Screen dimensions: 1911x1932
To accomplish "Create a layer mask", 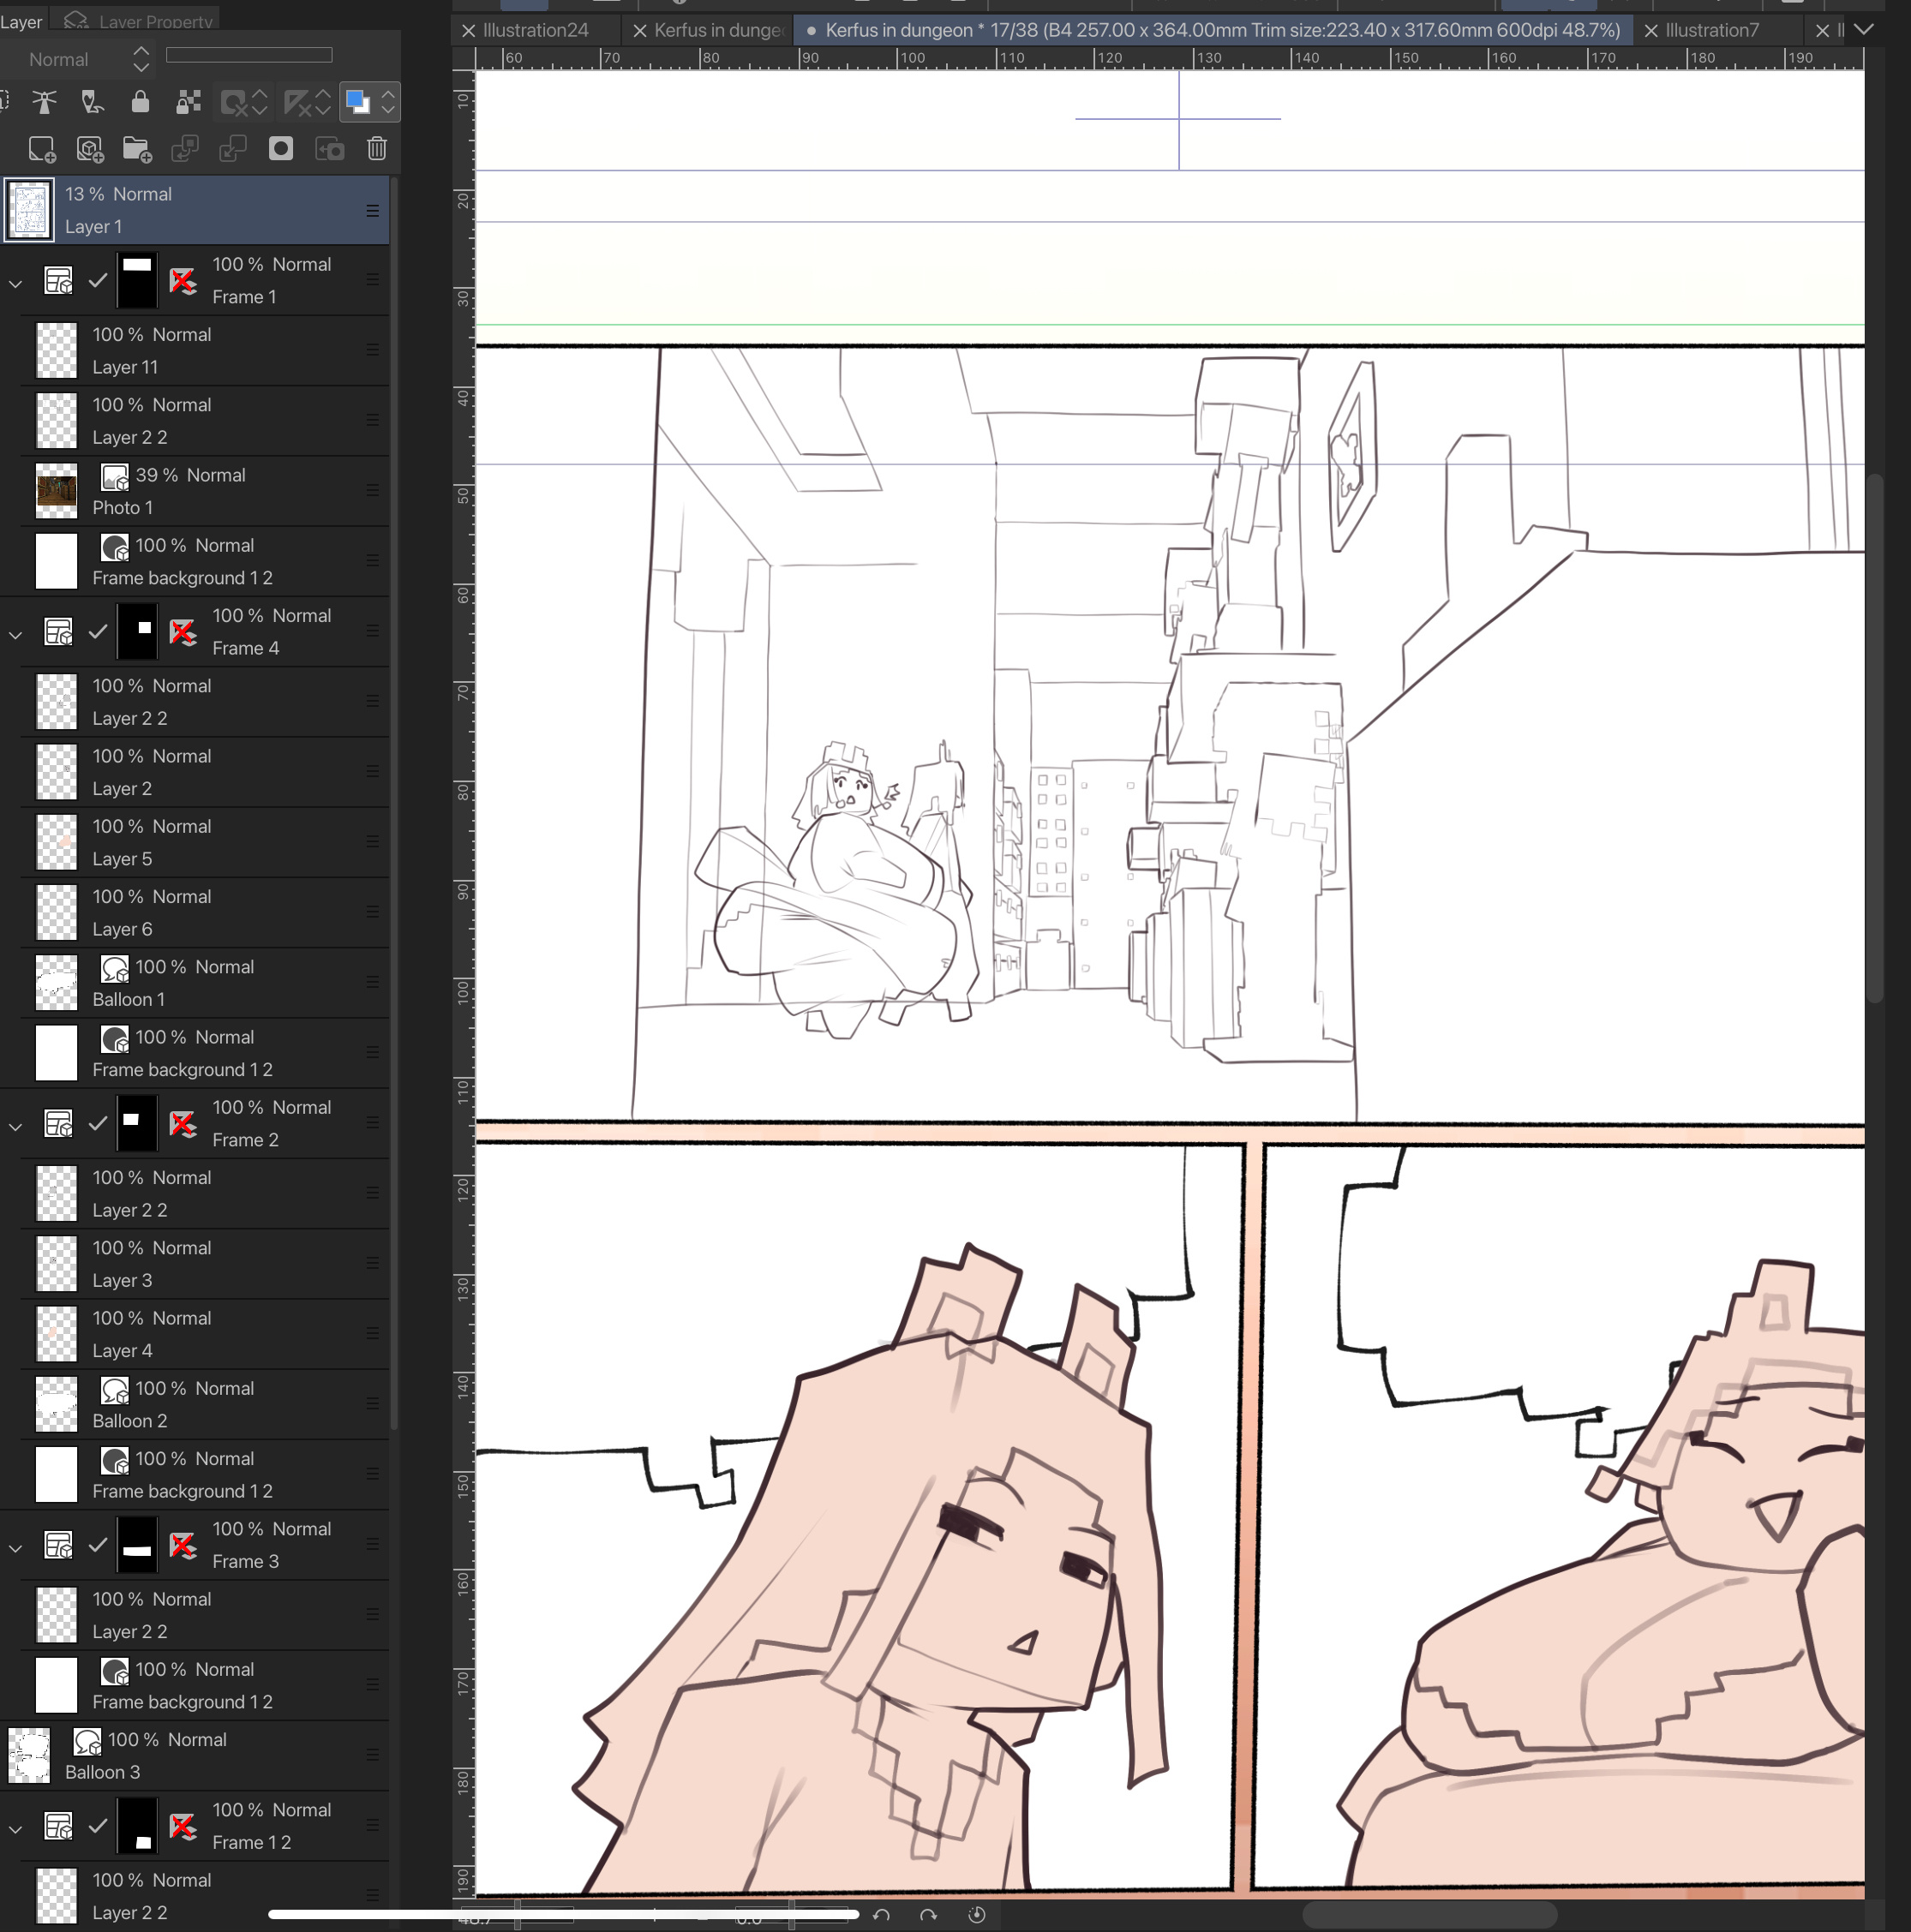I will [x=281, y=149].
